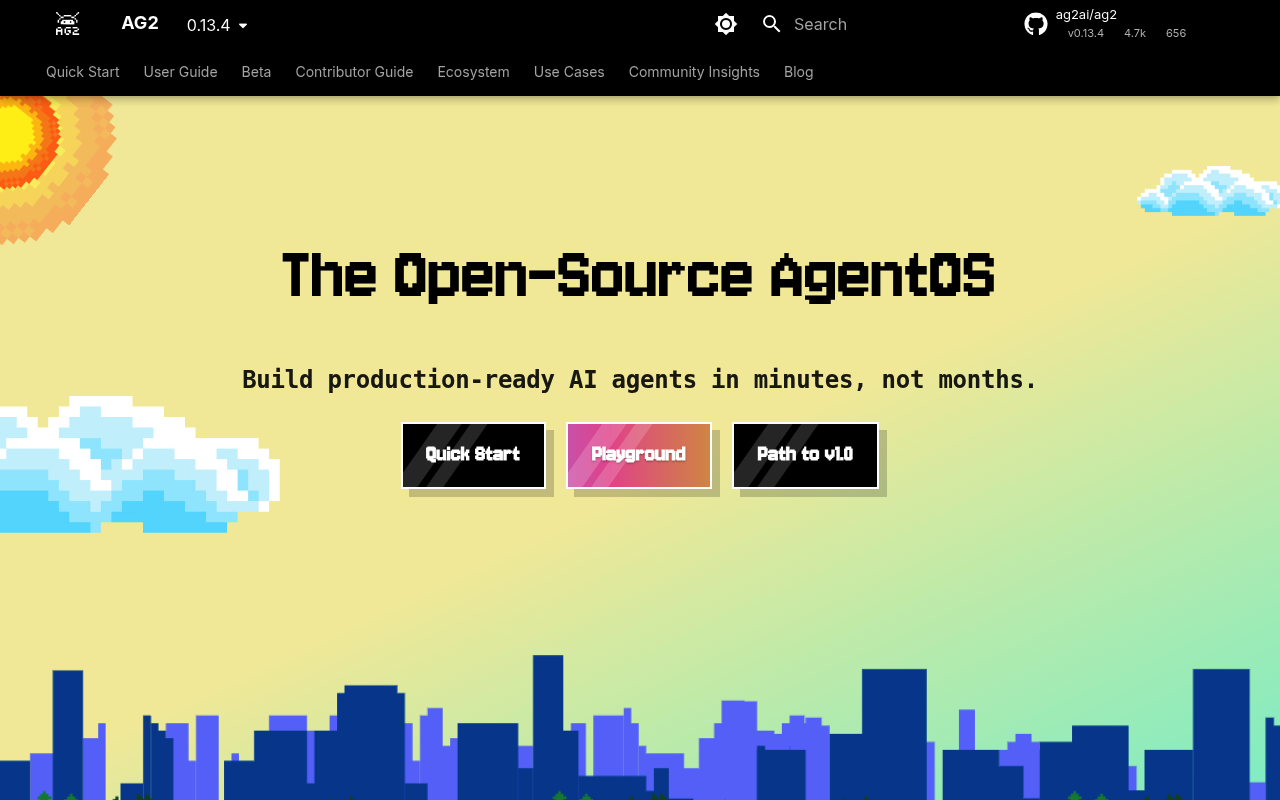View the Community Insights tab
The image size is (1280, 800).
[x=694, y=72]
